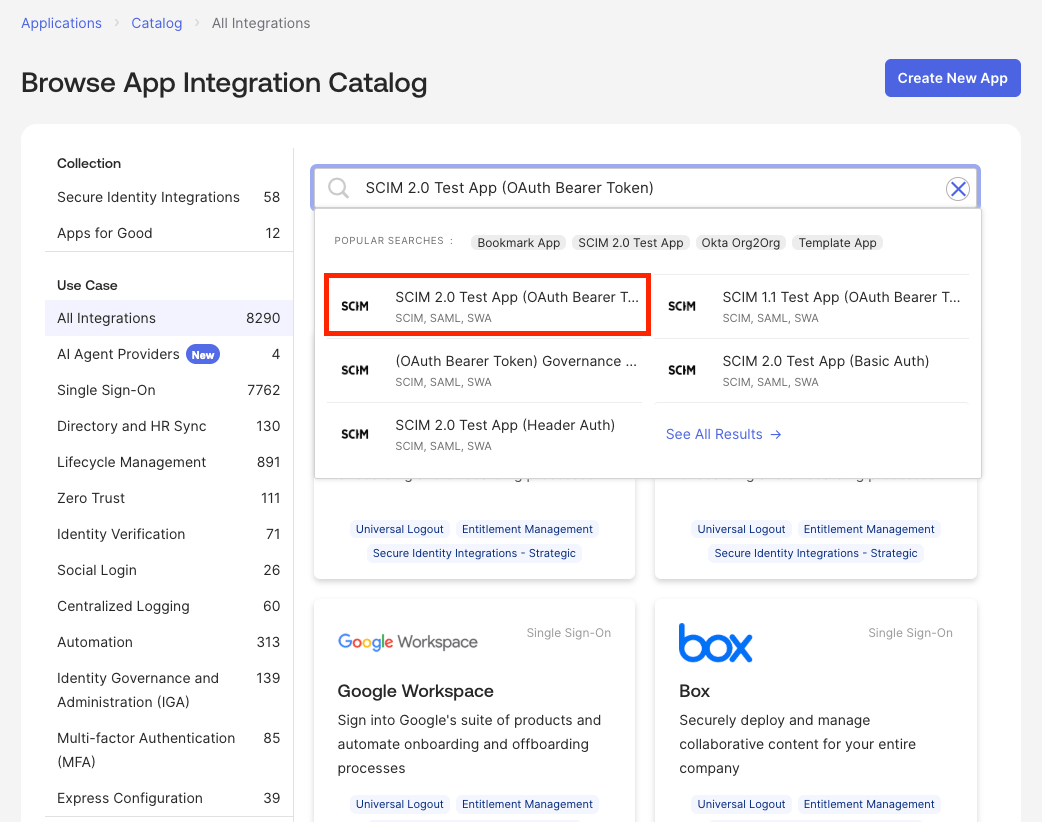This screenshot has height=822, width=1042.
Task: Click Entitlement Management tag above Box card
Action: 869,529
